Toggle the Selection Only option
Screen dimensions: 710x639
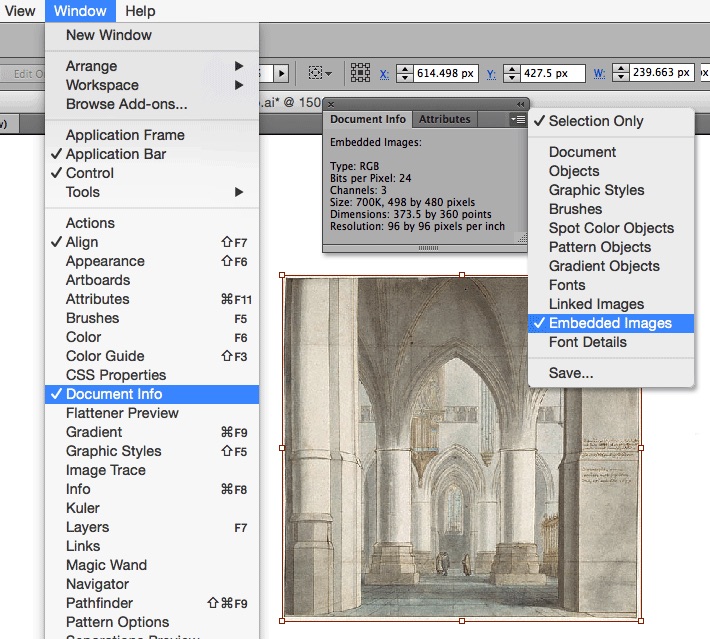tap(595, 121)
